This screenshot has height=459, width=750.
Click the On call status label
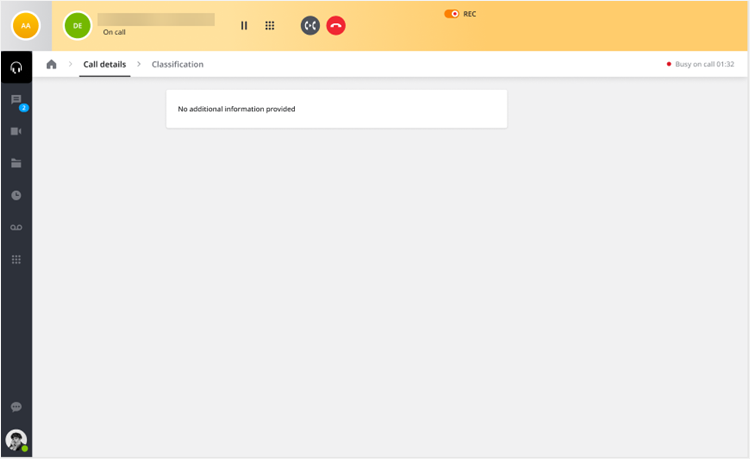(x=114, y=32)
